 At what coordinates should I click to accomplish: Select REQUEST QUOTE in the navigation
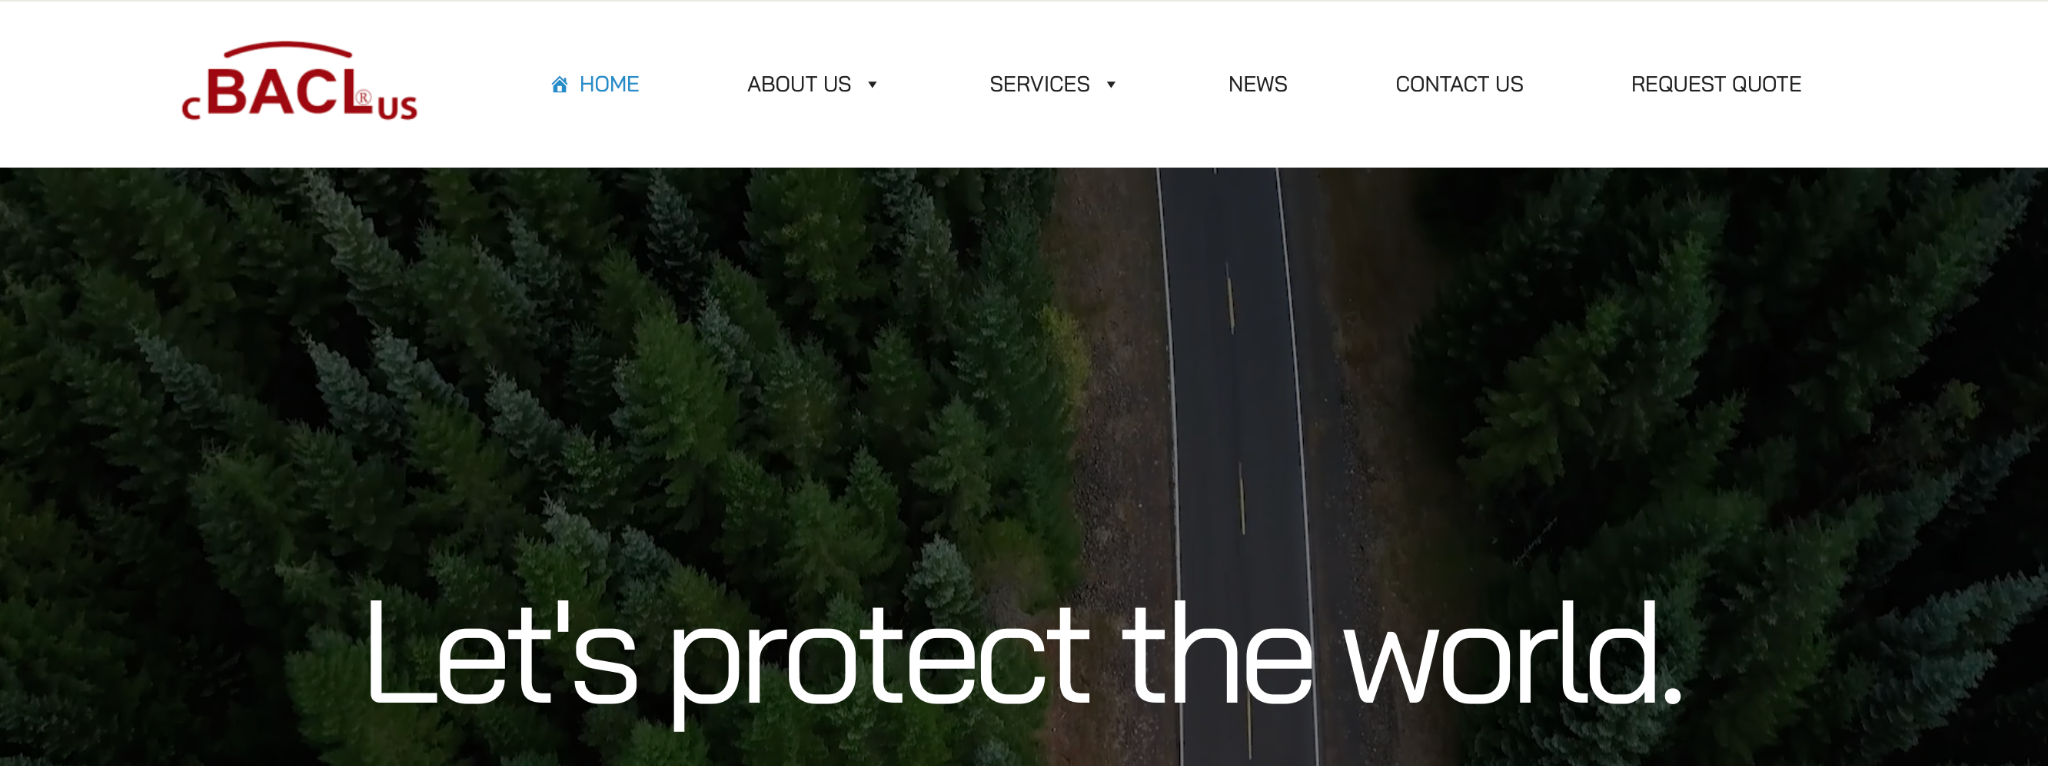click(x=1716, y=84)
